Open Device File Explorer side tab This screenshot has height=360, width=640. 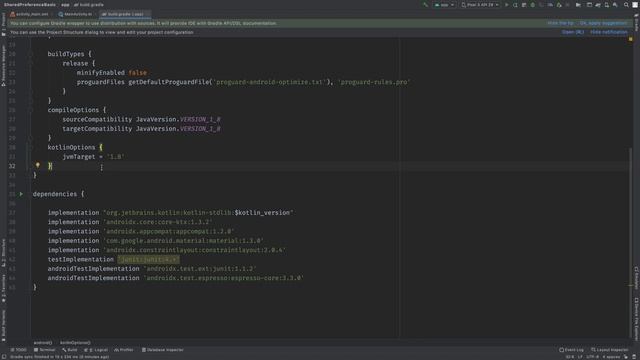[636, 318]
